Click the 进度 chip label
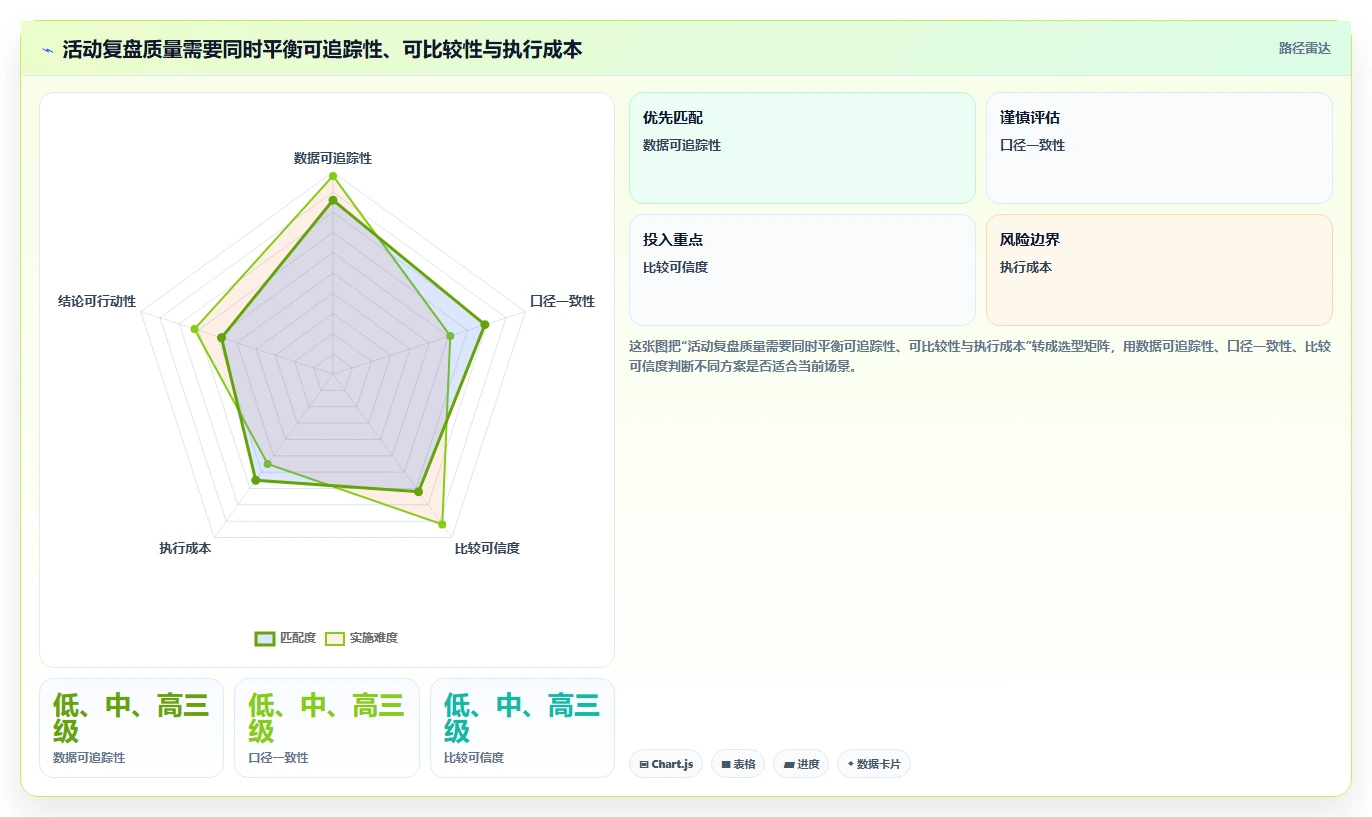 tap(808, 765)
